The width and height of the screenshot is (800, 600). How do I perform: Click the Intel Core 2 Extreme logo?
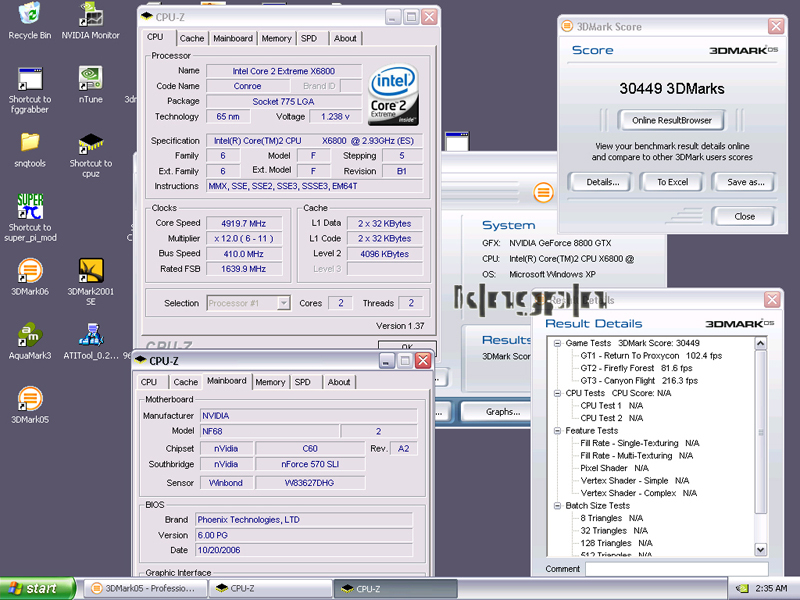pos(393,95)
